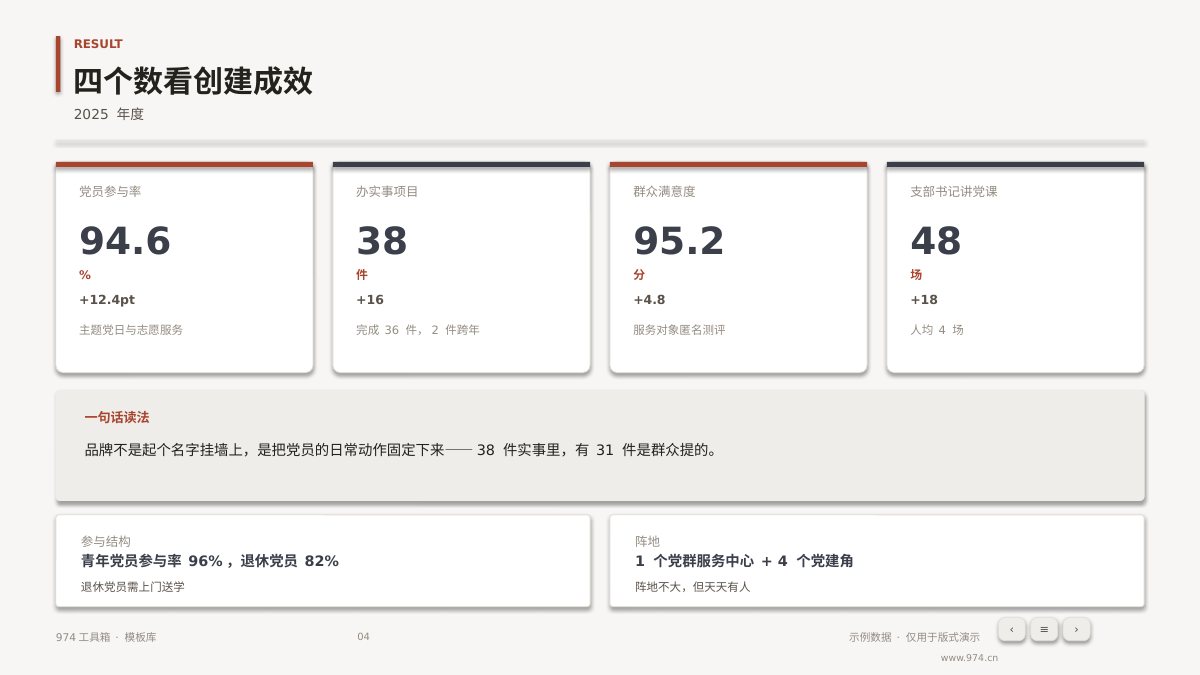The width and height of the screenshot is (1200, 675).
Task: Click the 974 工具箱 · 模板库 footer
Action: point(106,637)
